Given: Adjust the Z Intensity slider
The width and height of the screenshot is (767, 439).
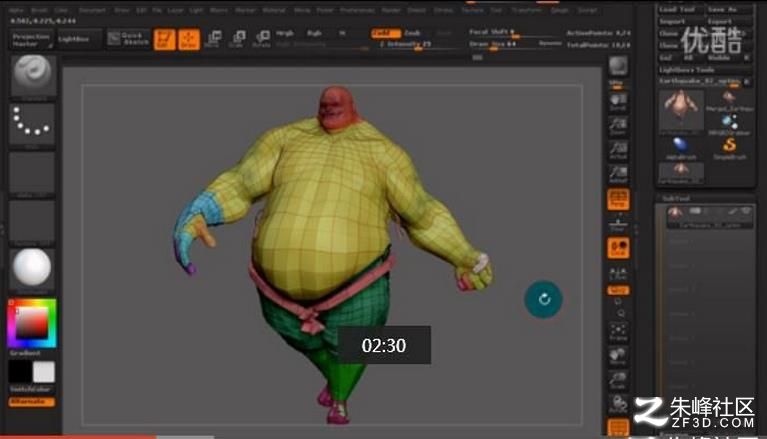Looking at the screenshot, I should [416, 44].
